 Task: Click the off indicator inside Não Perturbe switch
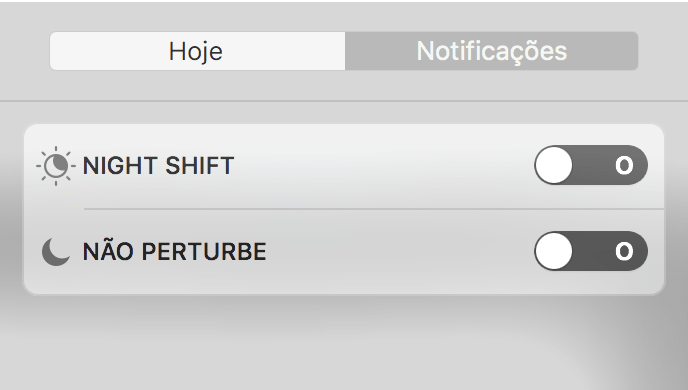(624, 251)
